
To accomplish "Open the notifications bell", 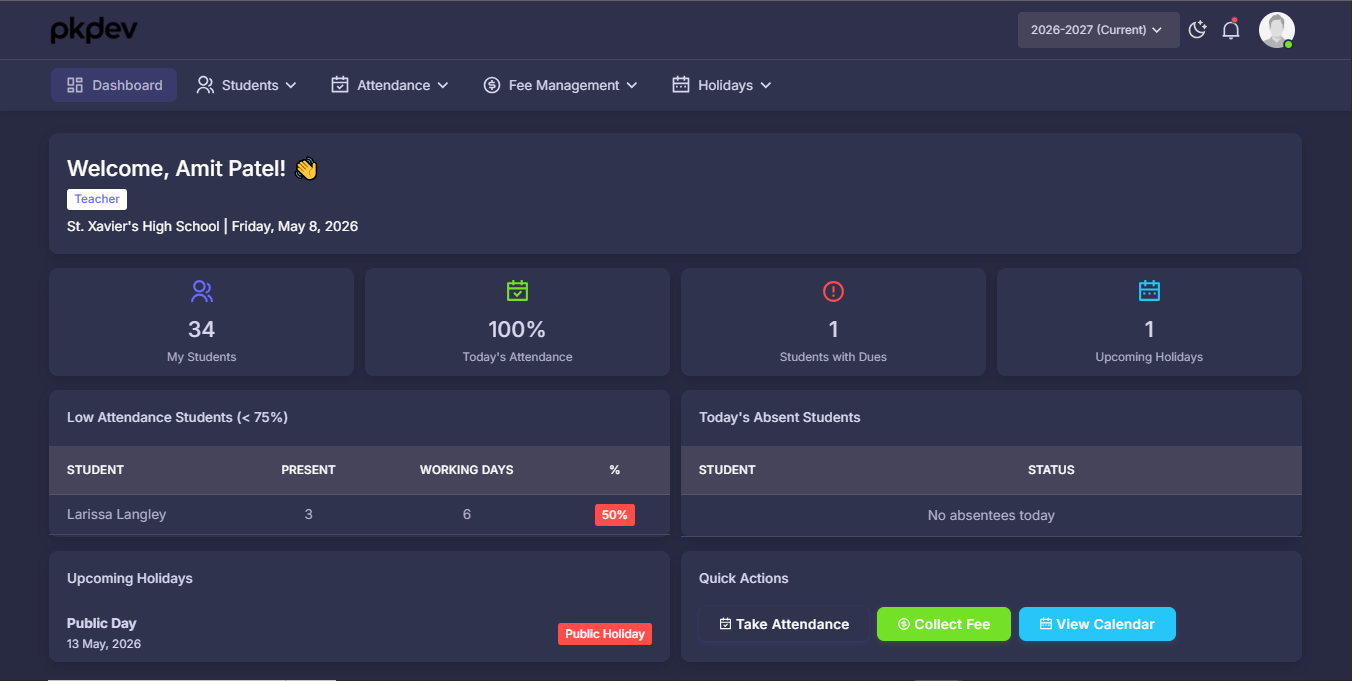I will (x=1231, y=30).
